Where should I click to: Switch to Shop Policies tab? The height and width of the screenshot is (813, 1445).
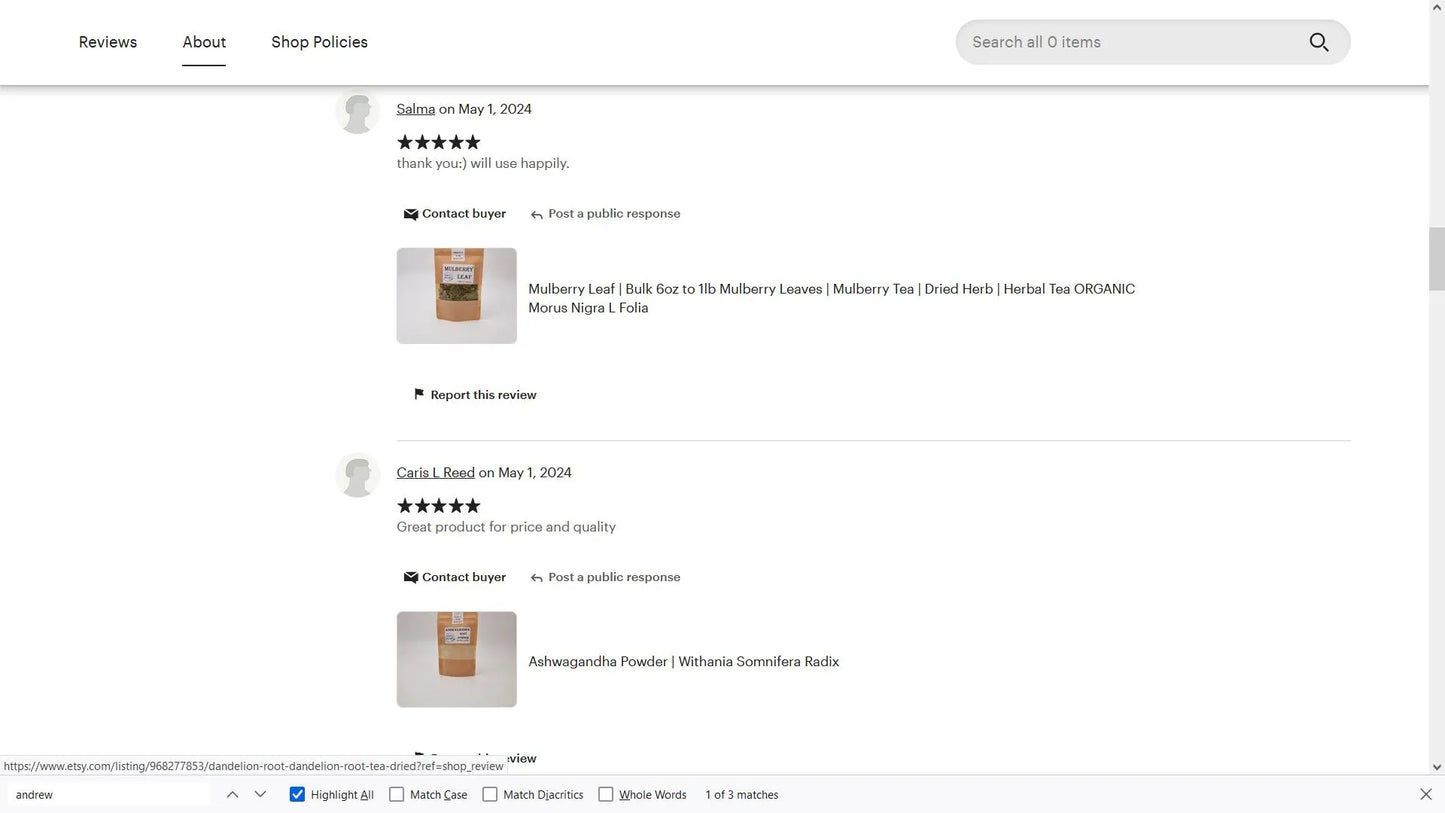[319, 42]
